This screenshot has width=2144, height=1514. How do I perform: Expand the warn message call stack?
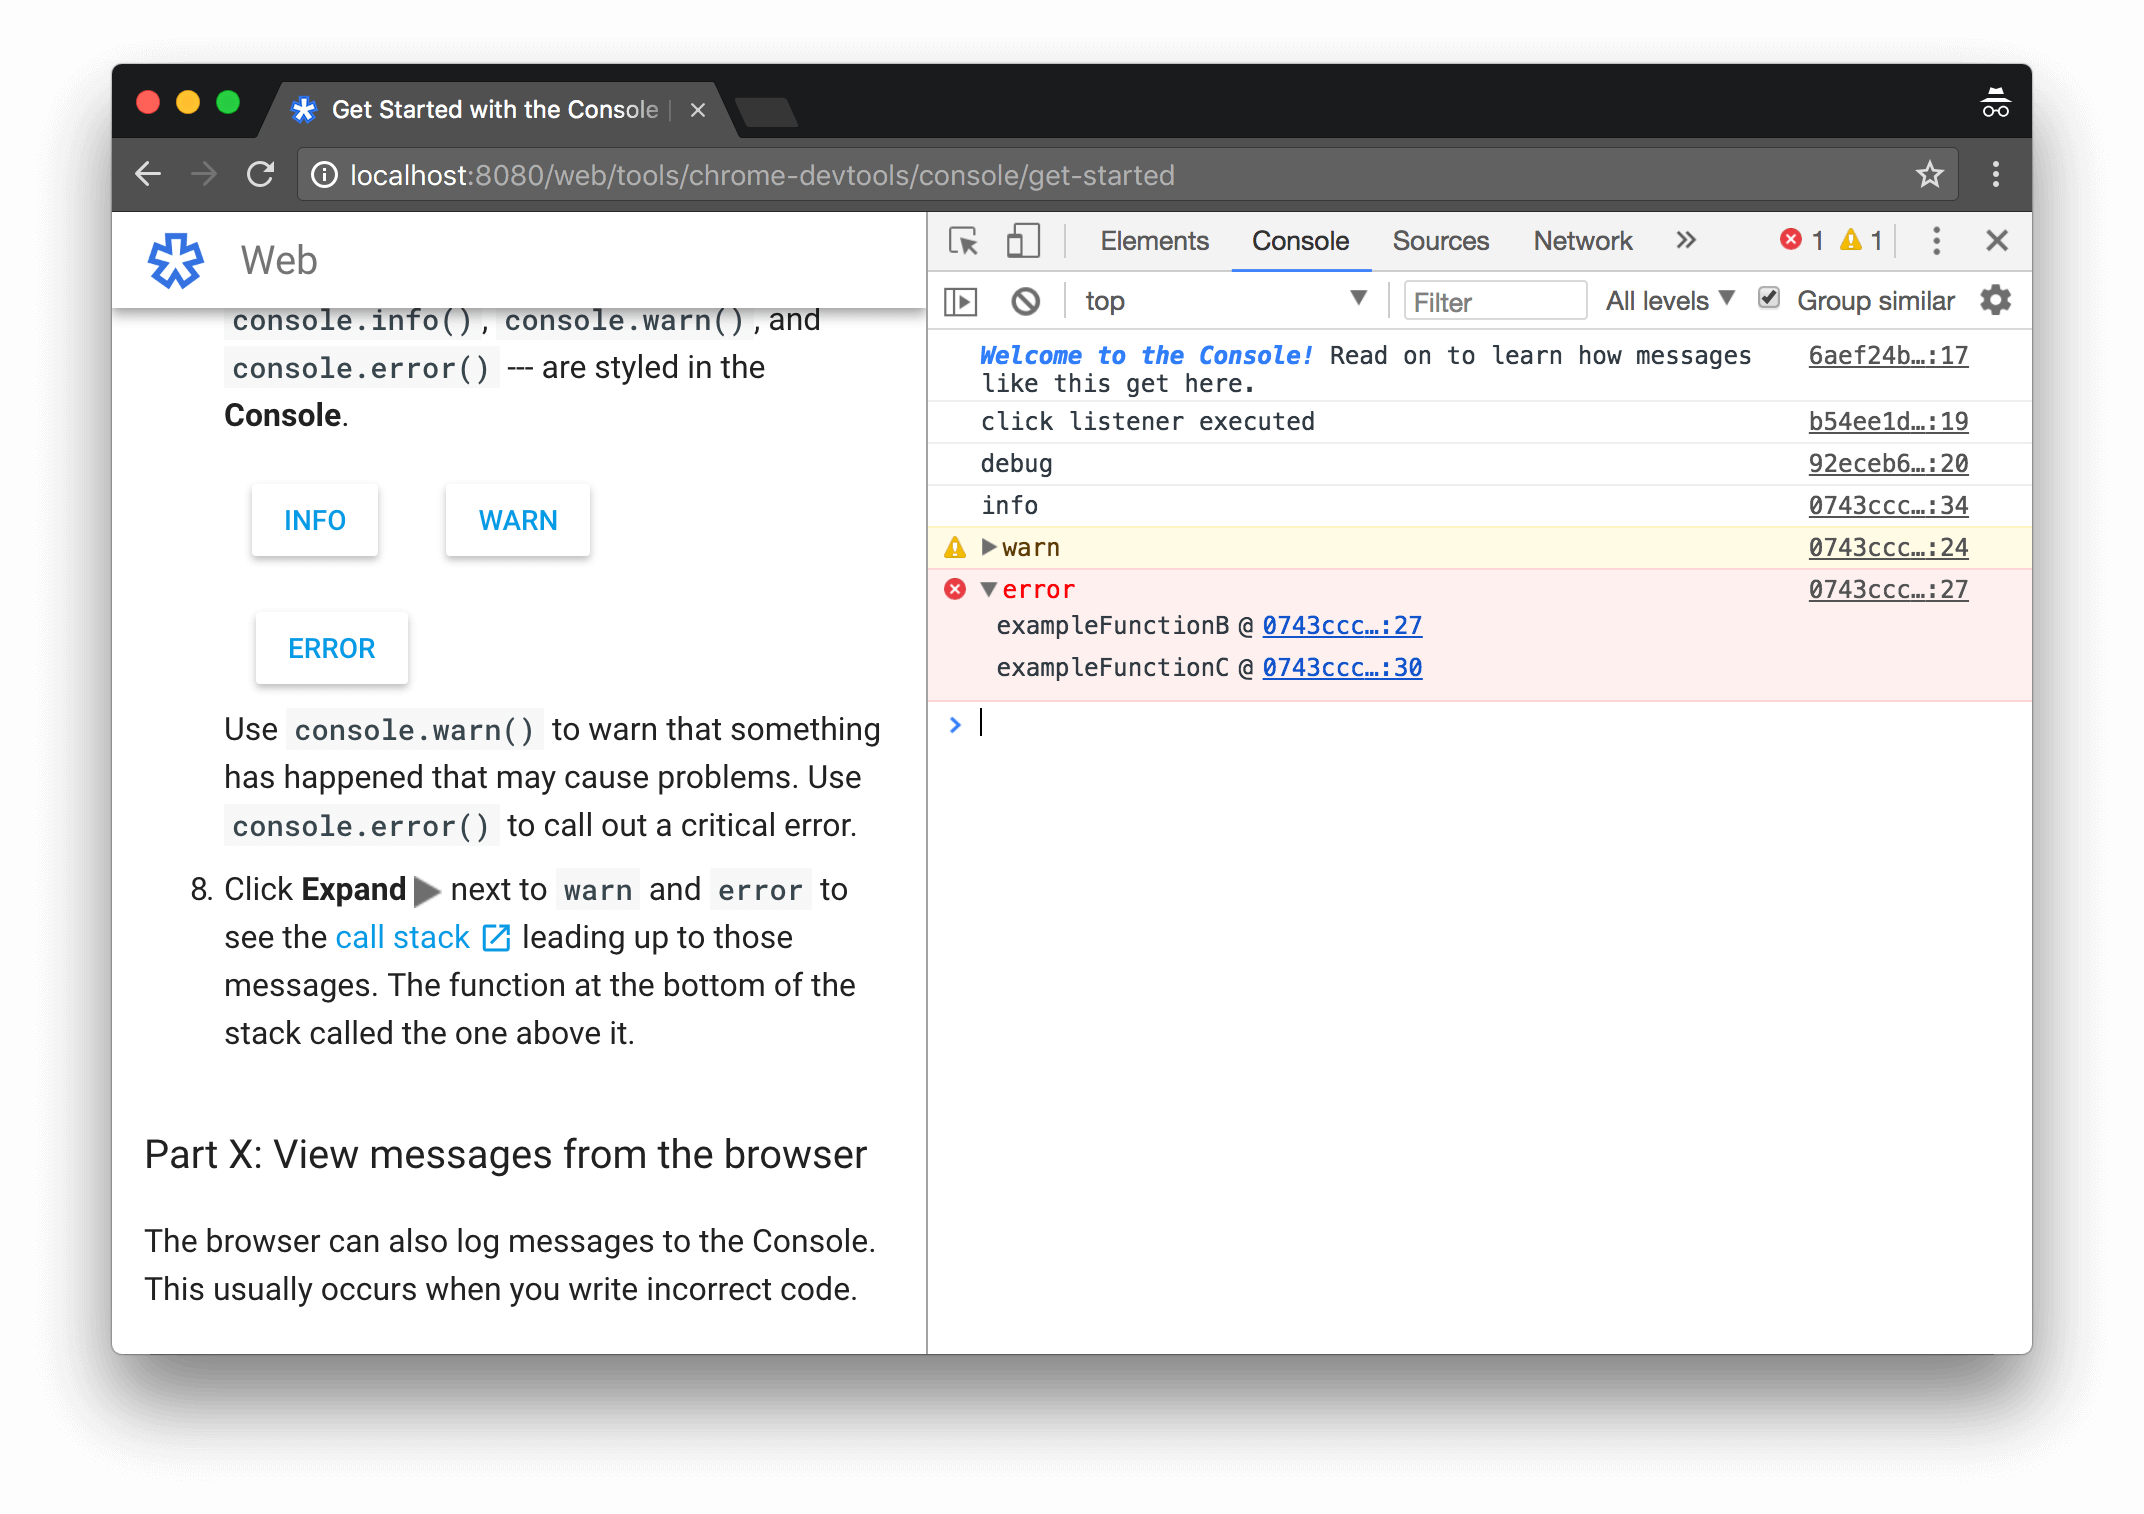click(988, 547)
